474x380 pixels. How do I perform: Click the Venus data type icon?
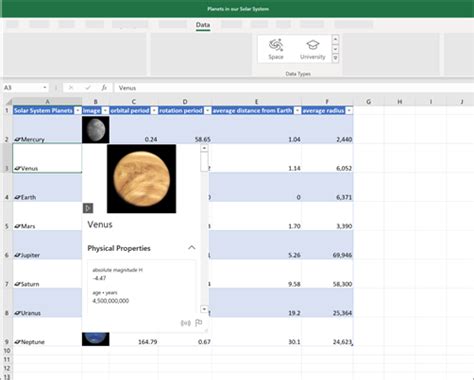(17, 168)
